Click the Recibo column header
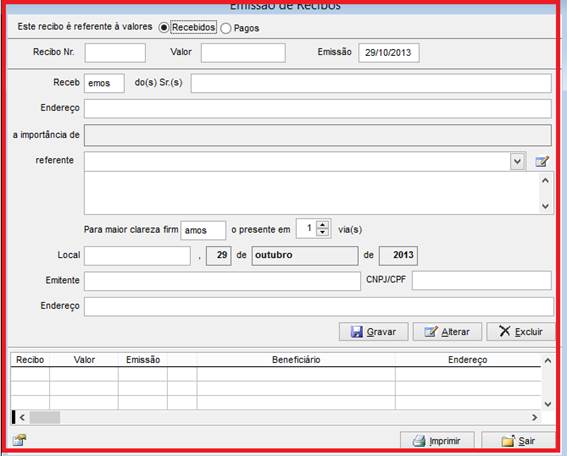567x456 pixels. pyautogui.click(x=30, y=360)
